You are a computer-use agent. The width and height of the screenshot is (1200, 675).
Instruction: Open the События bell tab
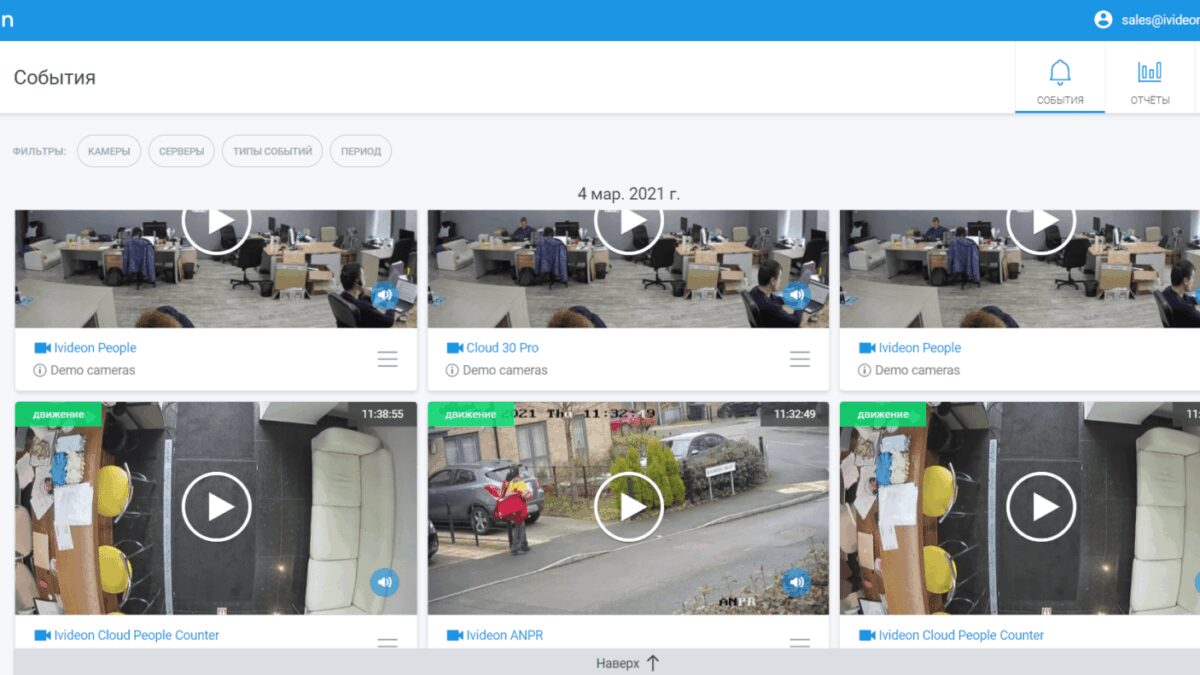[x=1060, y=82]
